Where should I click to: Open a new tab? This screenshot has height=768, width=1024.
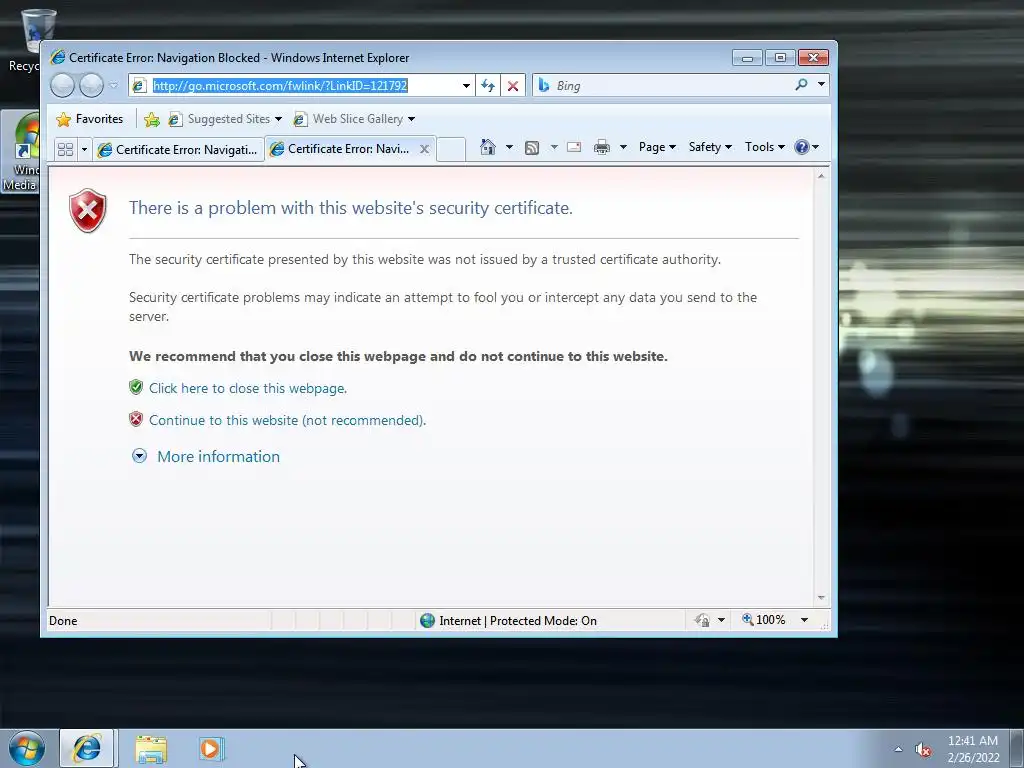pos(451,150)
